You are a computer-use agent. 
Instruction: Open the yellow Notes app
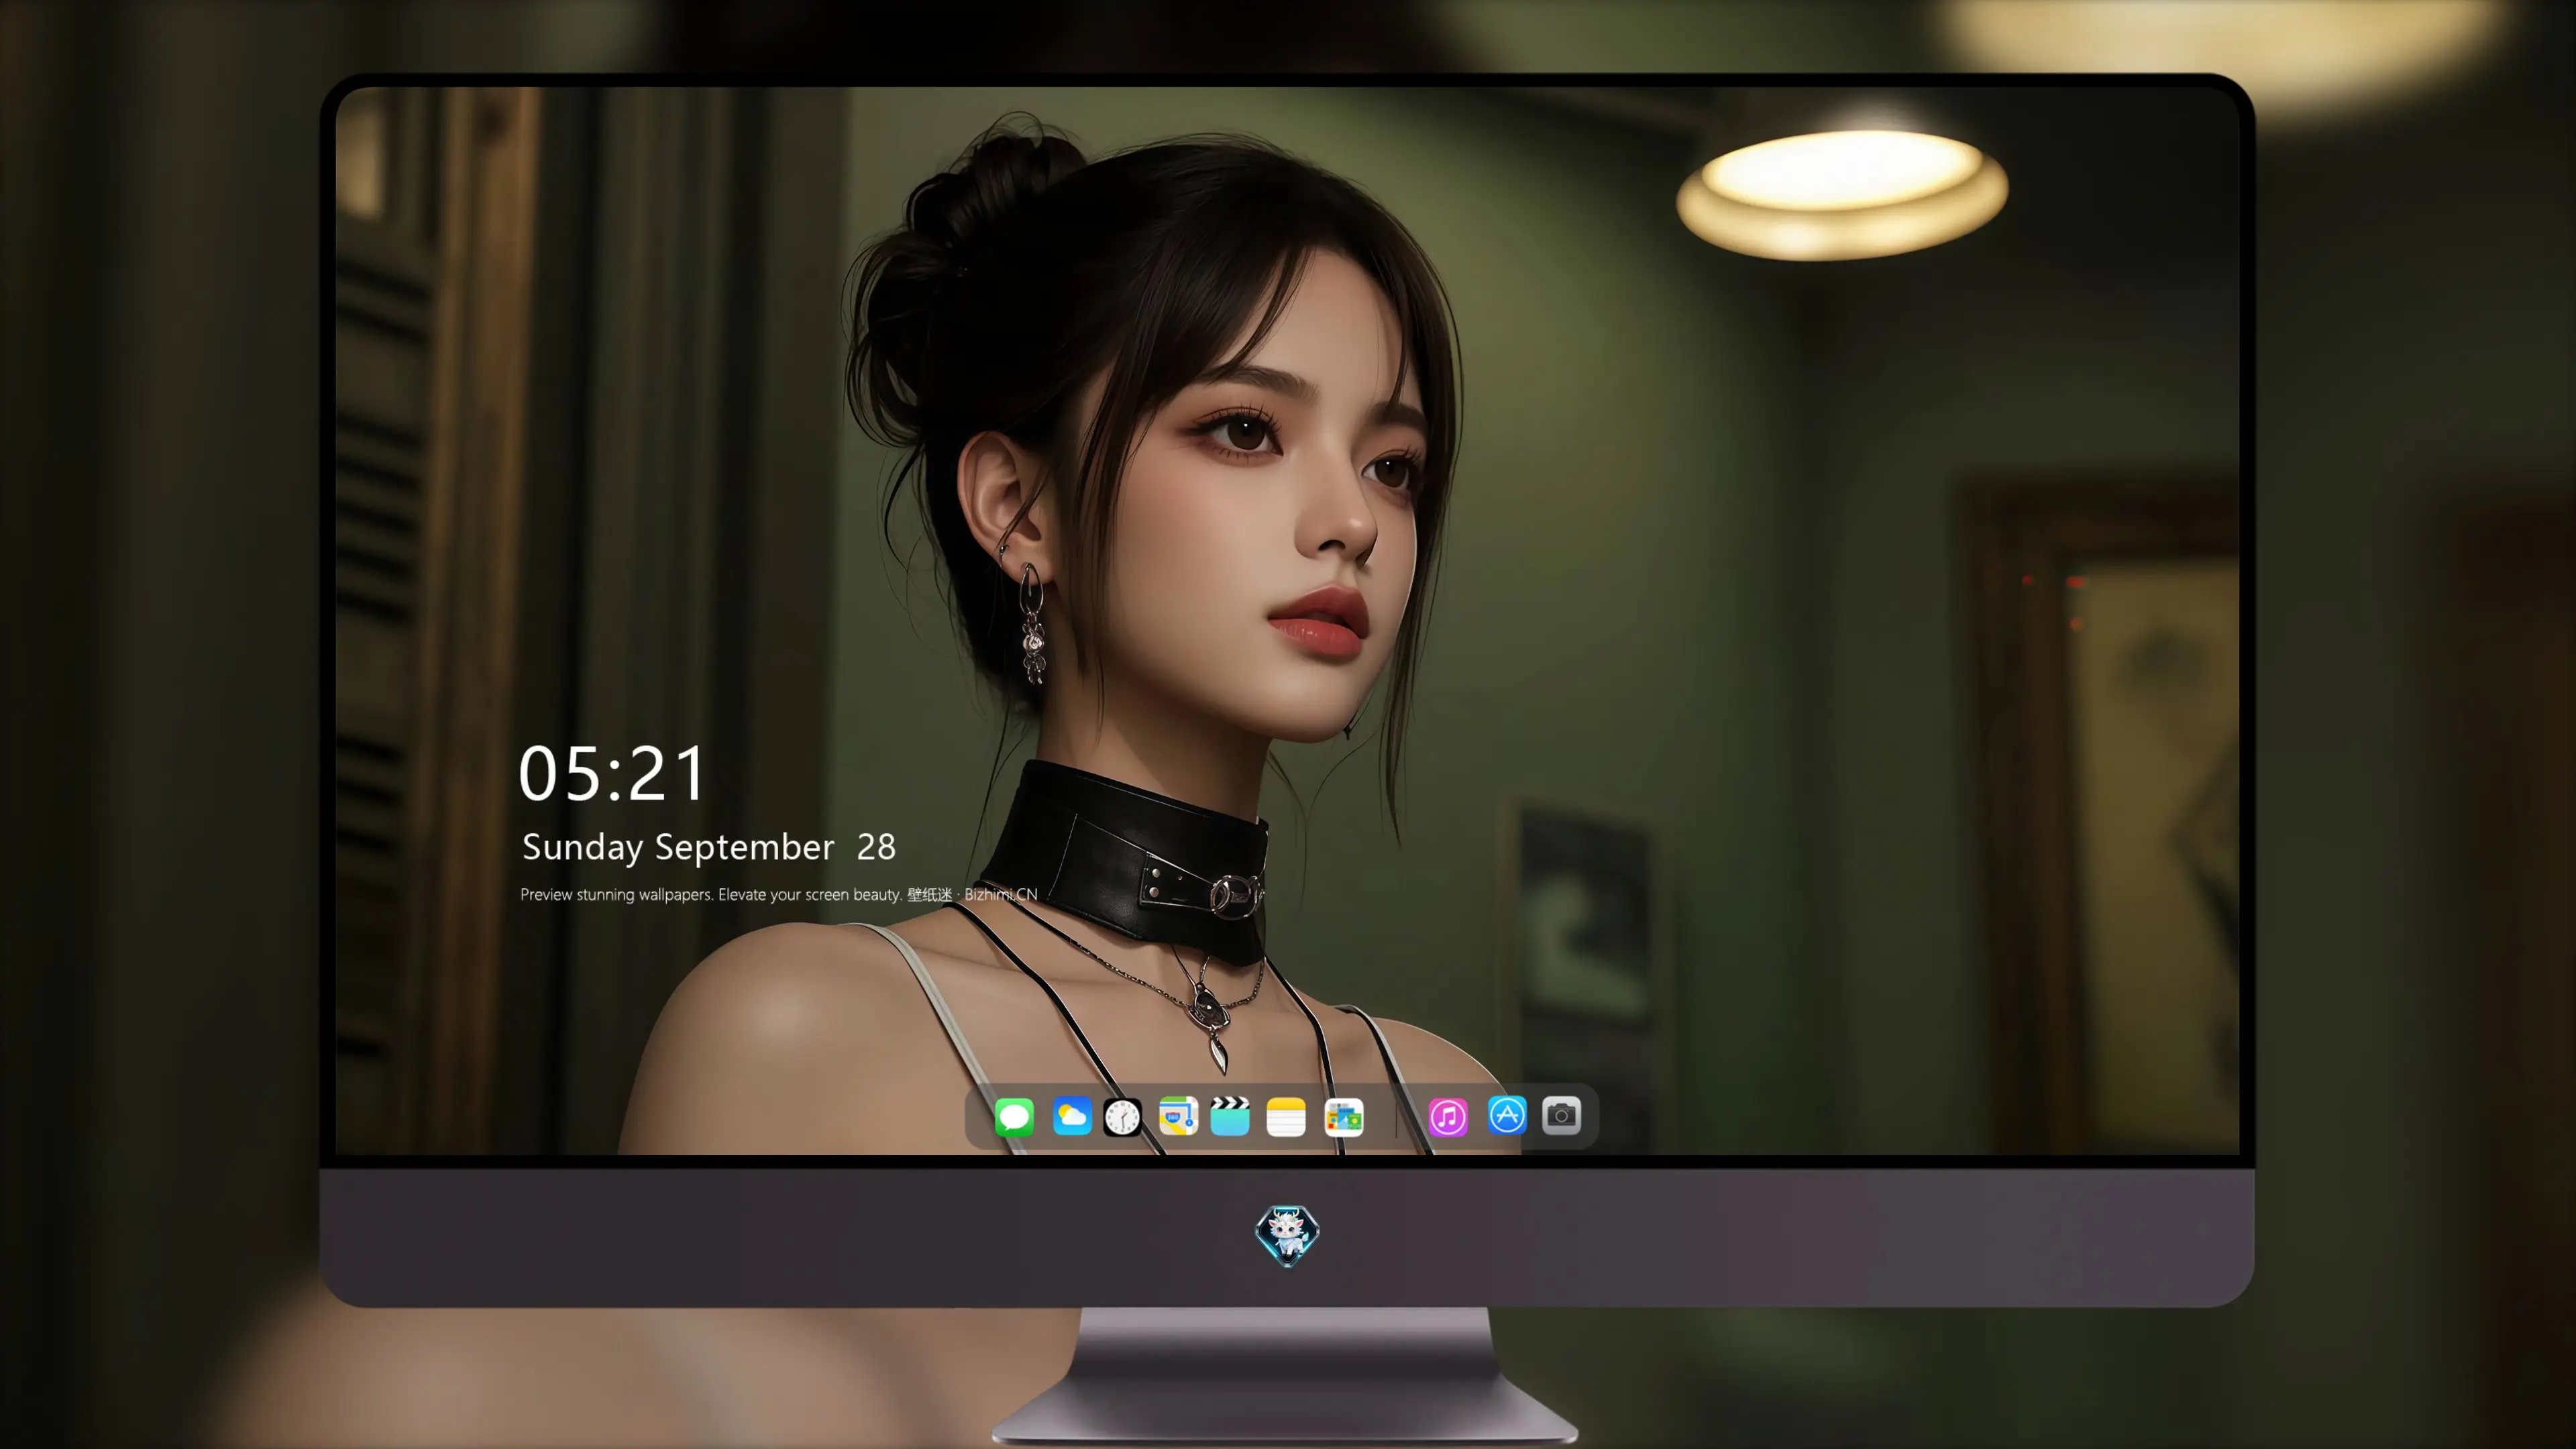coord(1286,1117)
